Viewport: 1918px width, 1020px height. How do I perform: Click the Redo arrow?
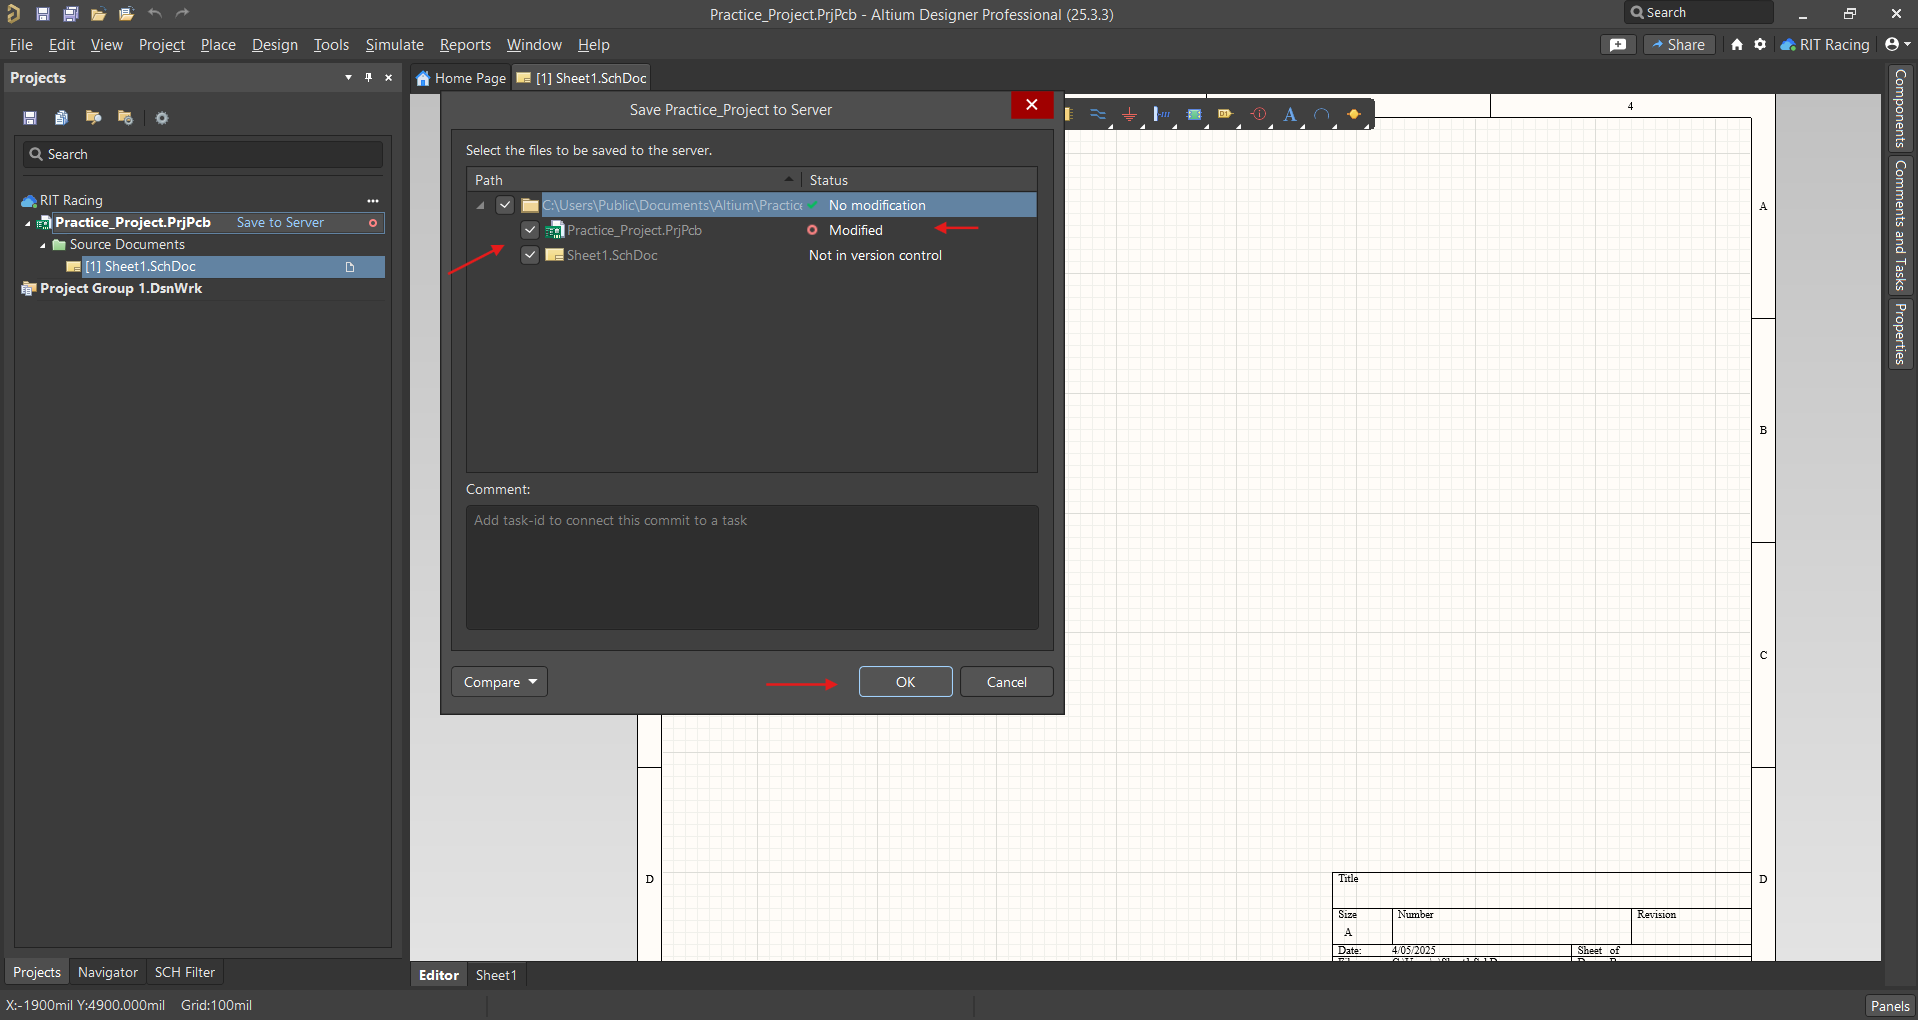pos(182,14)
